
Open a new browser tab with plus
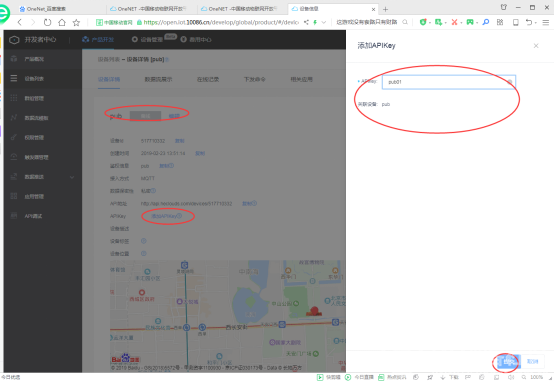[x=385, y=9]
